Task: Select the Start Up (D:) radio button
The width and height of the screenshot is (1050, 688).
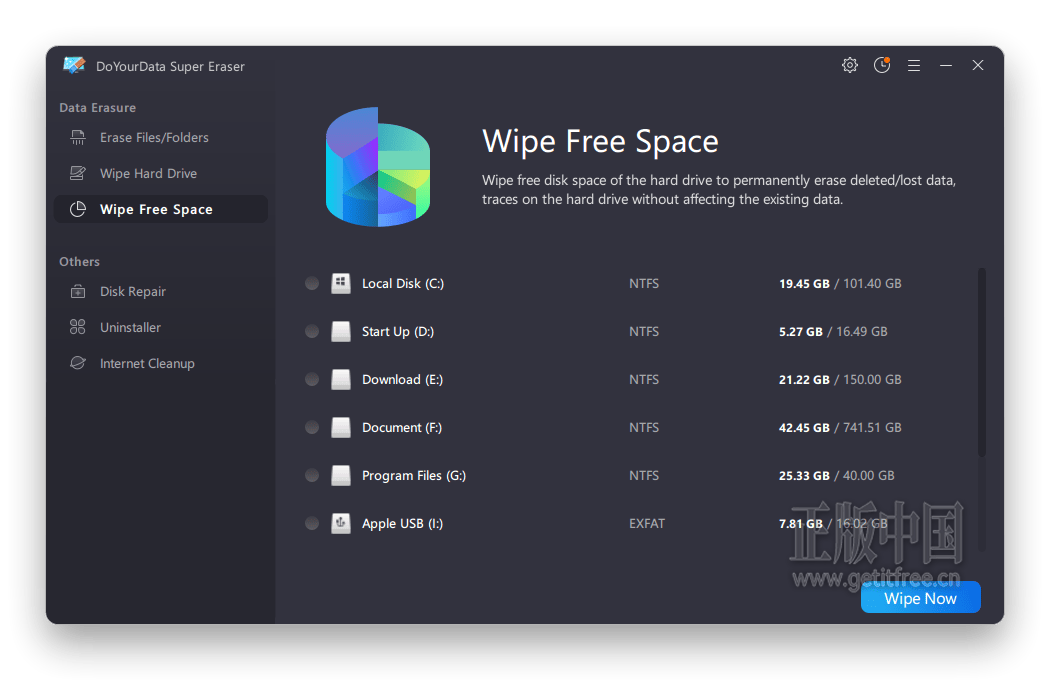Action: pyautogui.click(x=312, y=332)
